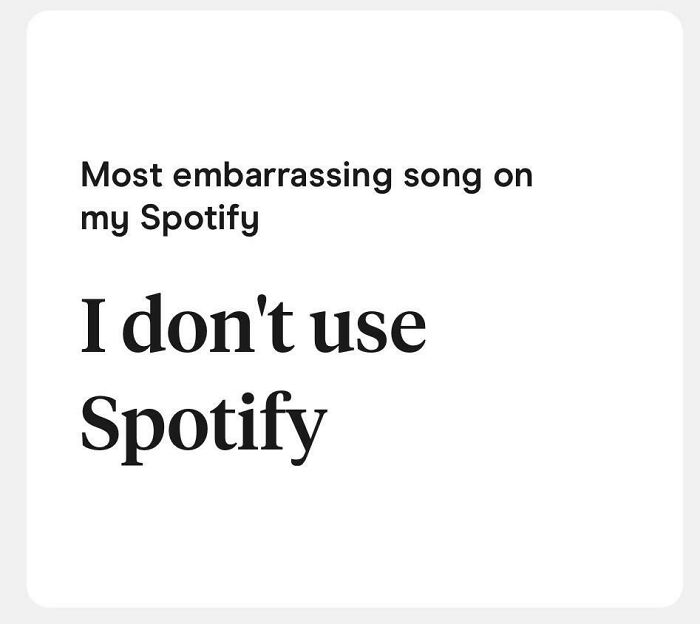Click the word "embarrassing" in the prompt
This screenshot has height=624, width=700.
283,176
